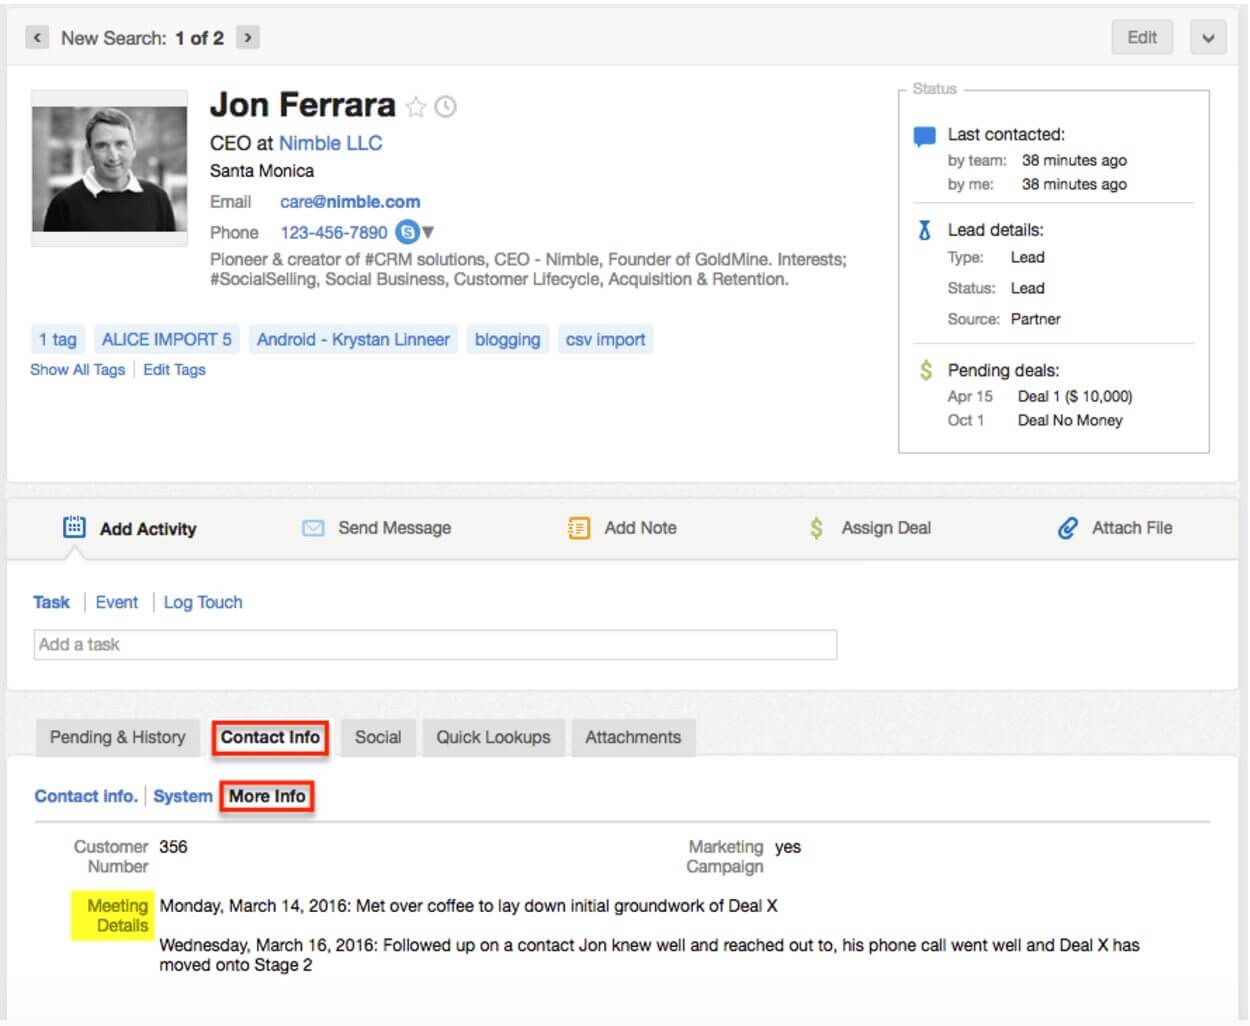Click the Attach File paperclip icon
1250x1026 pixels.
1068,528
